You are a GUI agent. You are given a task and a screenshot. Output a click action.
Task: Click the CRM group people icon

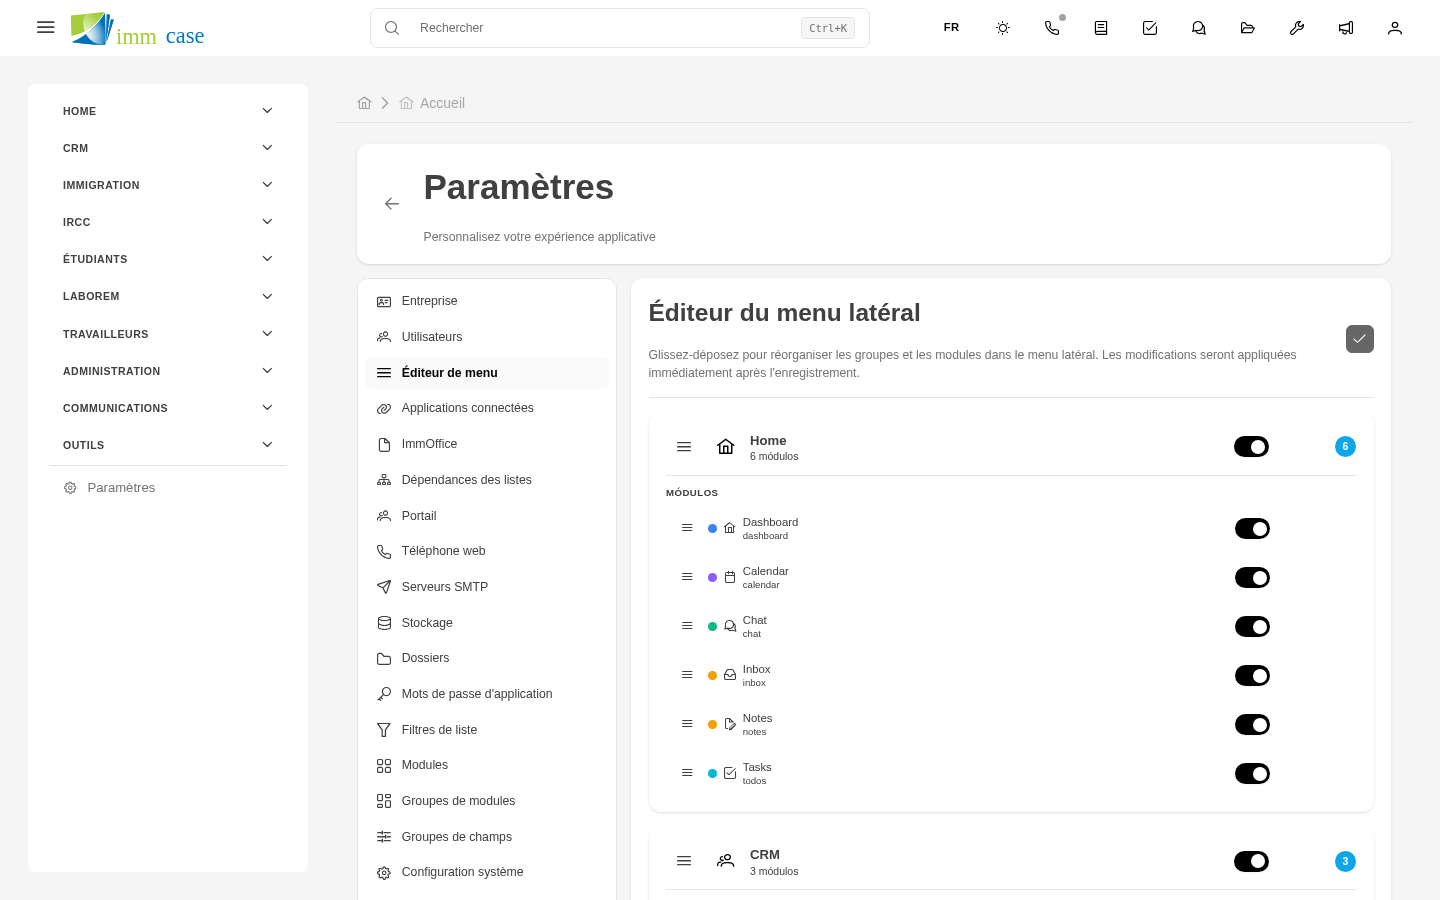click(x=726, y=861)
